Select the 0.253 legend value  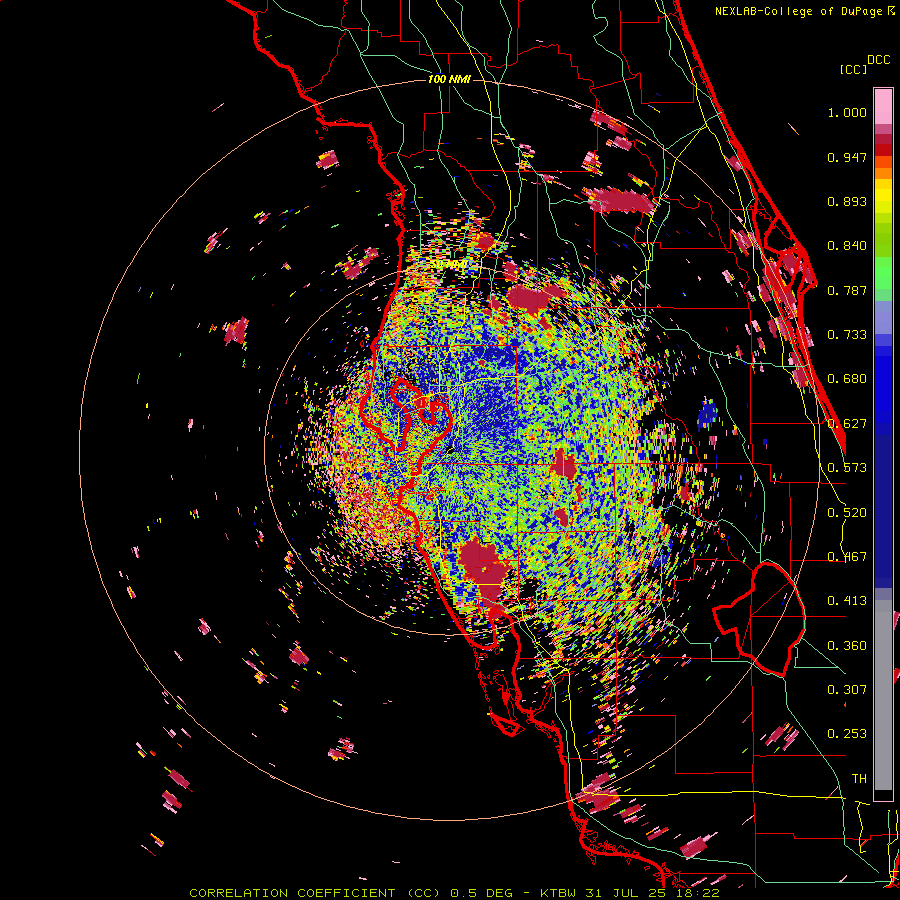click(x=847, y=734)
